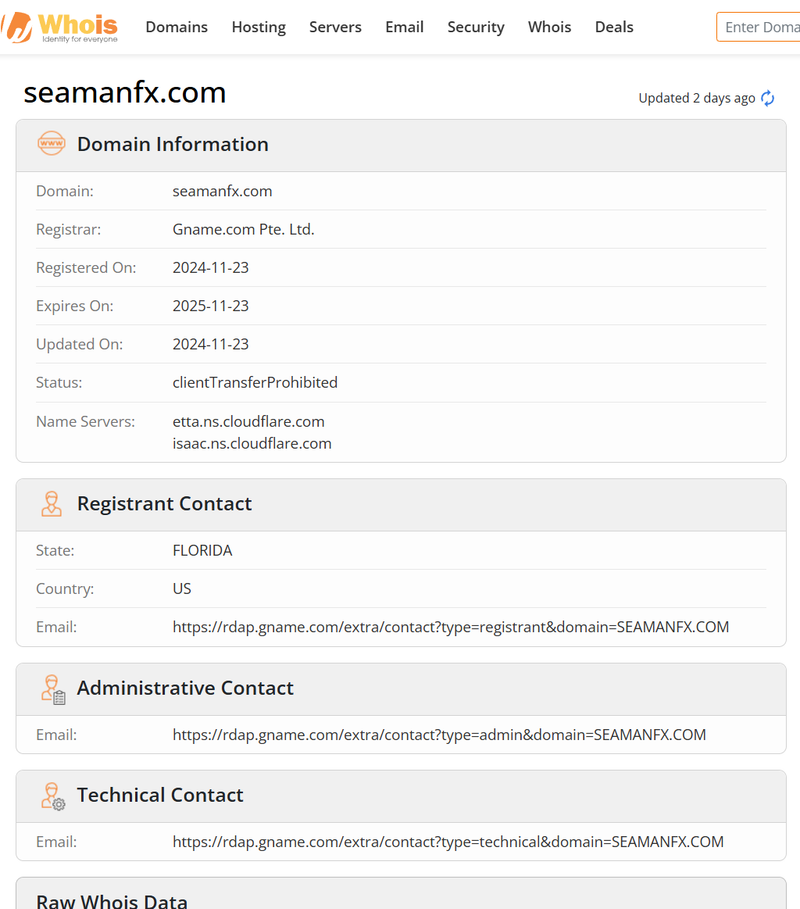
Task: Open the technical rdap contact URL
Action: point(448,842)
